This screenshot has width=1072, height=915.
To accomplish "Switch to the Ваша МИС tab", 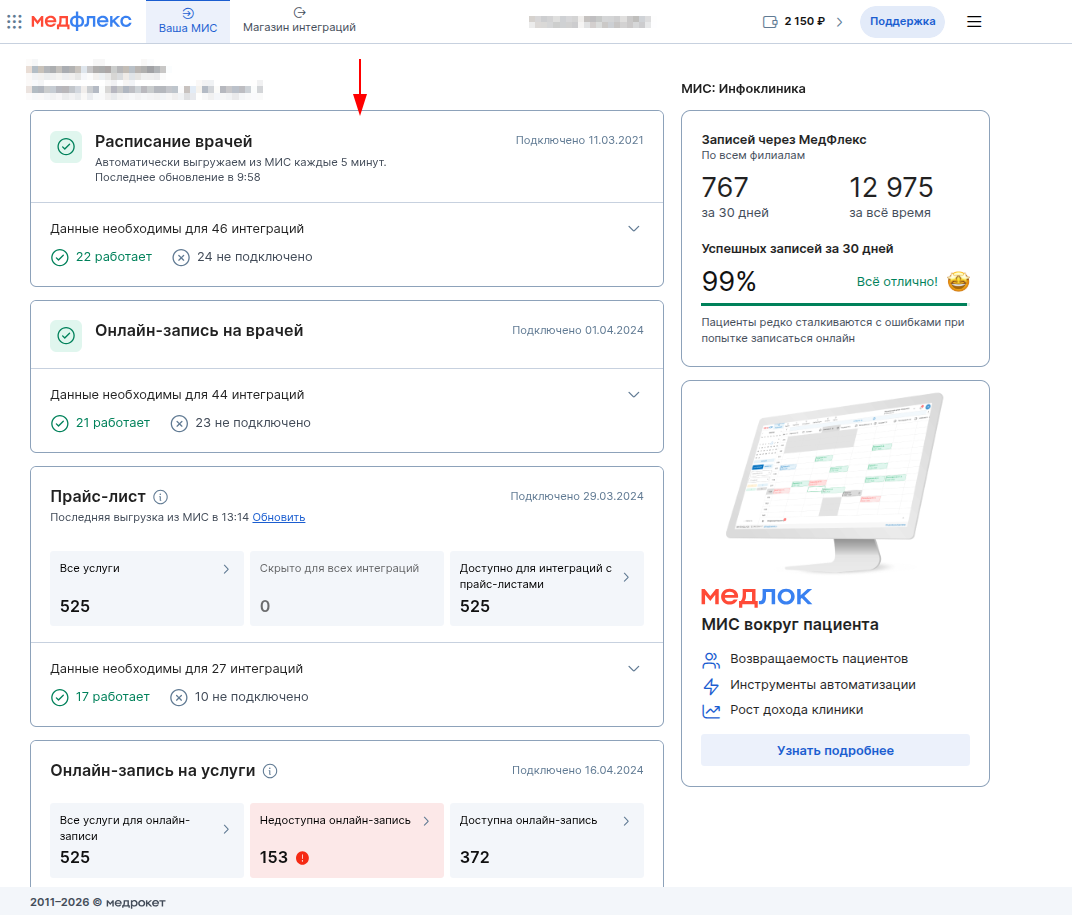I will pyautogui.click(x=188, y=21).
